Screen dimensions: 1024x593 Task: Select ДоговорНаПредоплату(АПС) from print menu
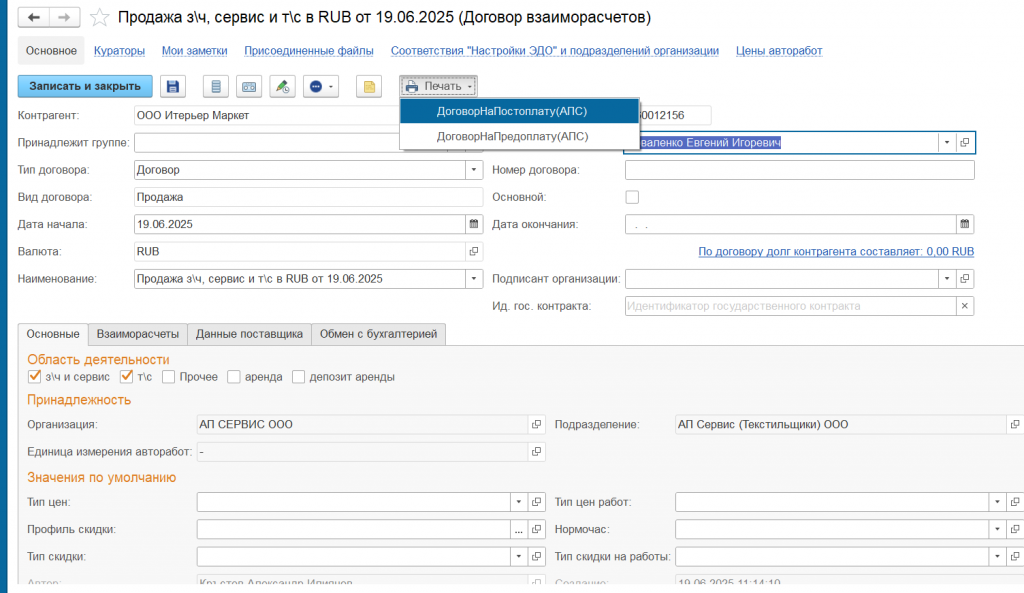[x=512, y=136]
